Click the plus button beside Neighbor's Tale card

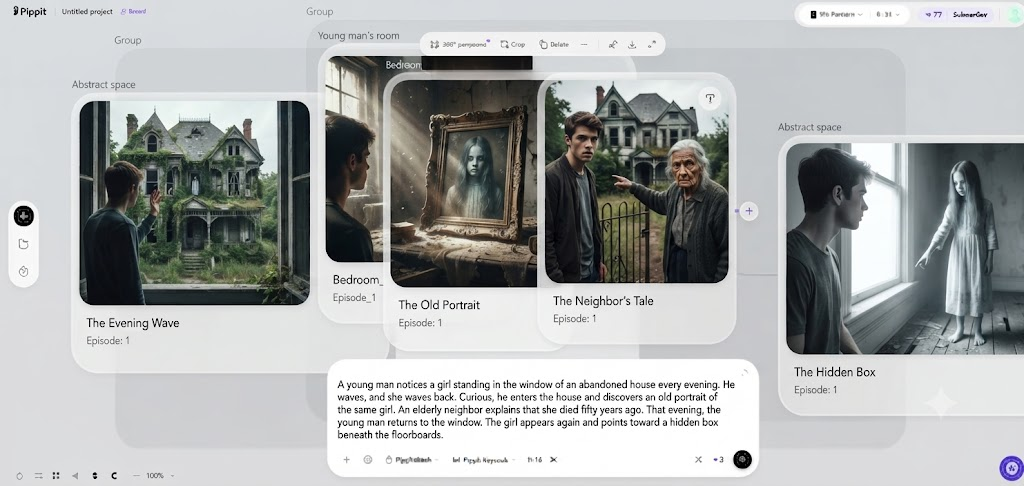coord(749,211)
